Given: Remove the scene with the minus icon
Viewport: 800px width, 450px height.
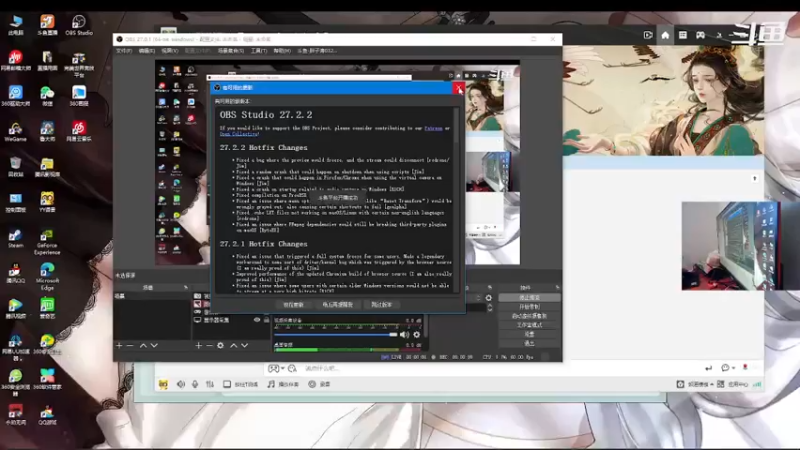Looking at the screenshot, I should [x=130, y=345].
